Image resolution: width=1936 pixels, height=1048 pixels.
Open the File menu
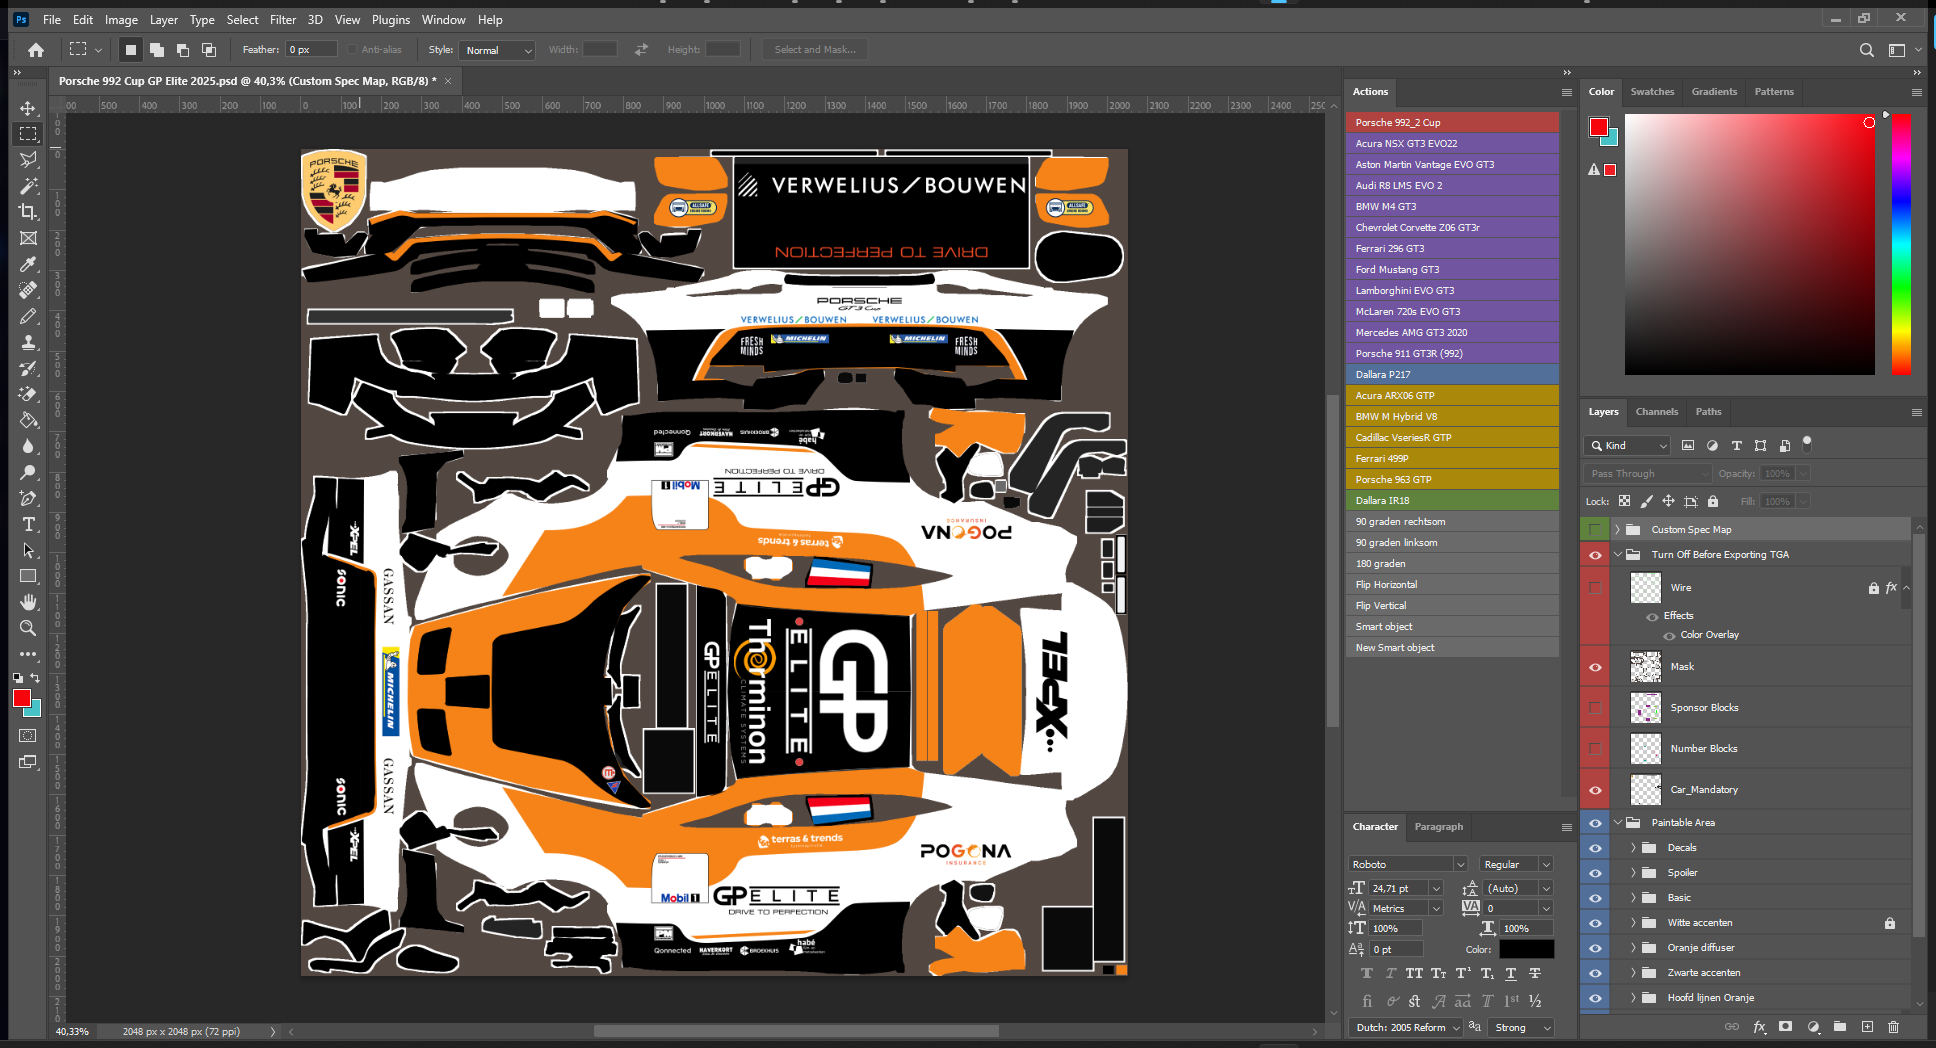[52, 19]
